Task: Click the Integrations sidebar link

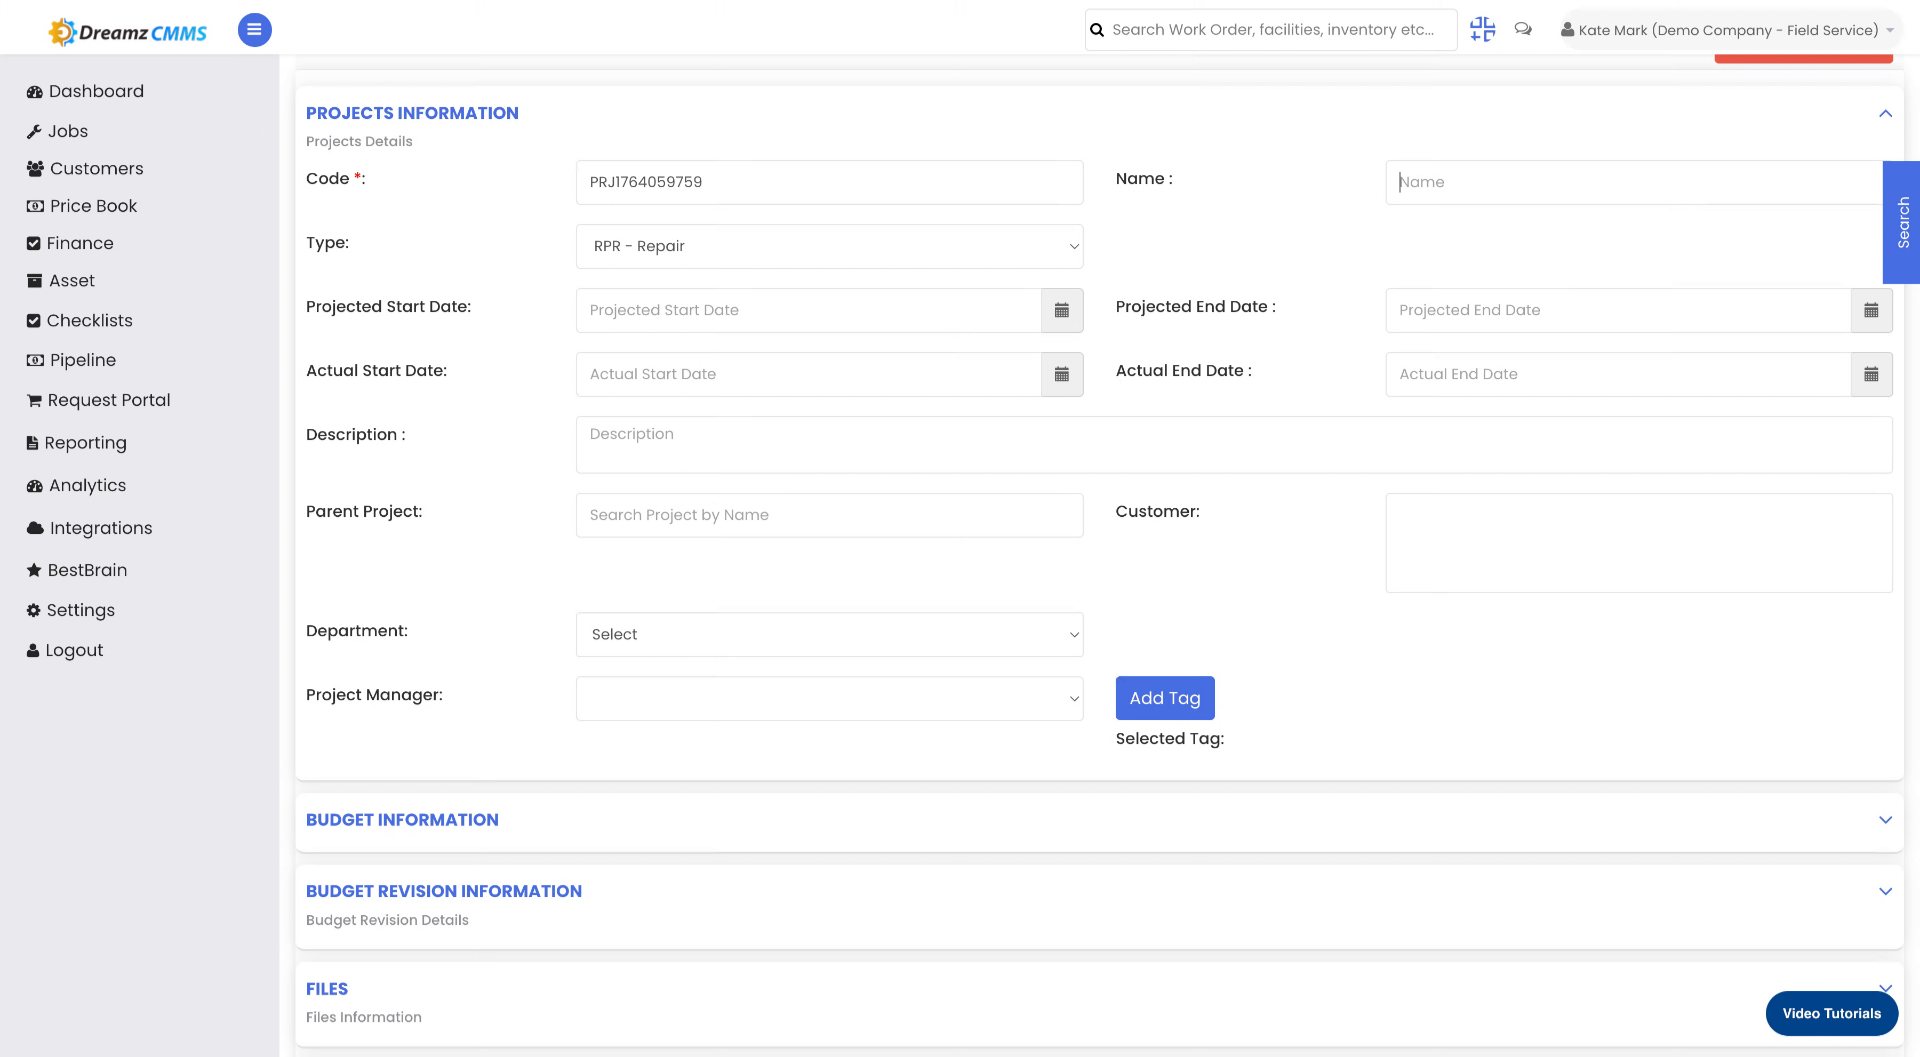Action: pos(90,528)
